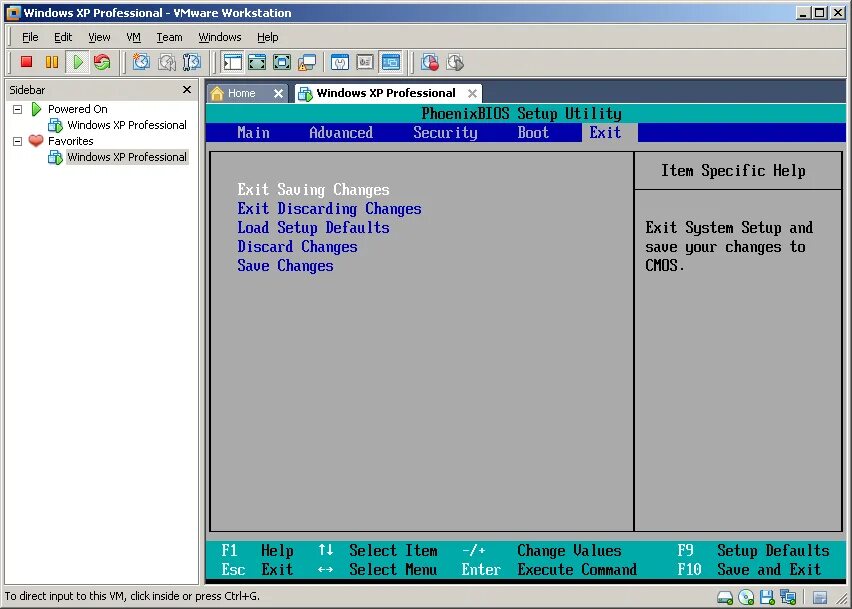Select Exit Discarding Changes option

pyautogui.click(x=329, y=209)
